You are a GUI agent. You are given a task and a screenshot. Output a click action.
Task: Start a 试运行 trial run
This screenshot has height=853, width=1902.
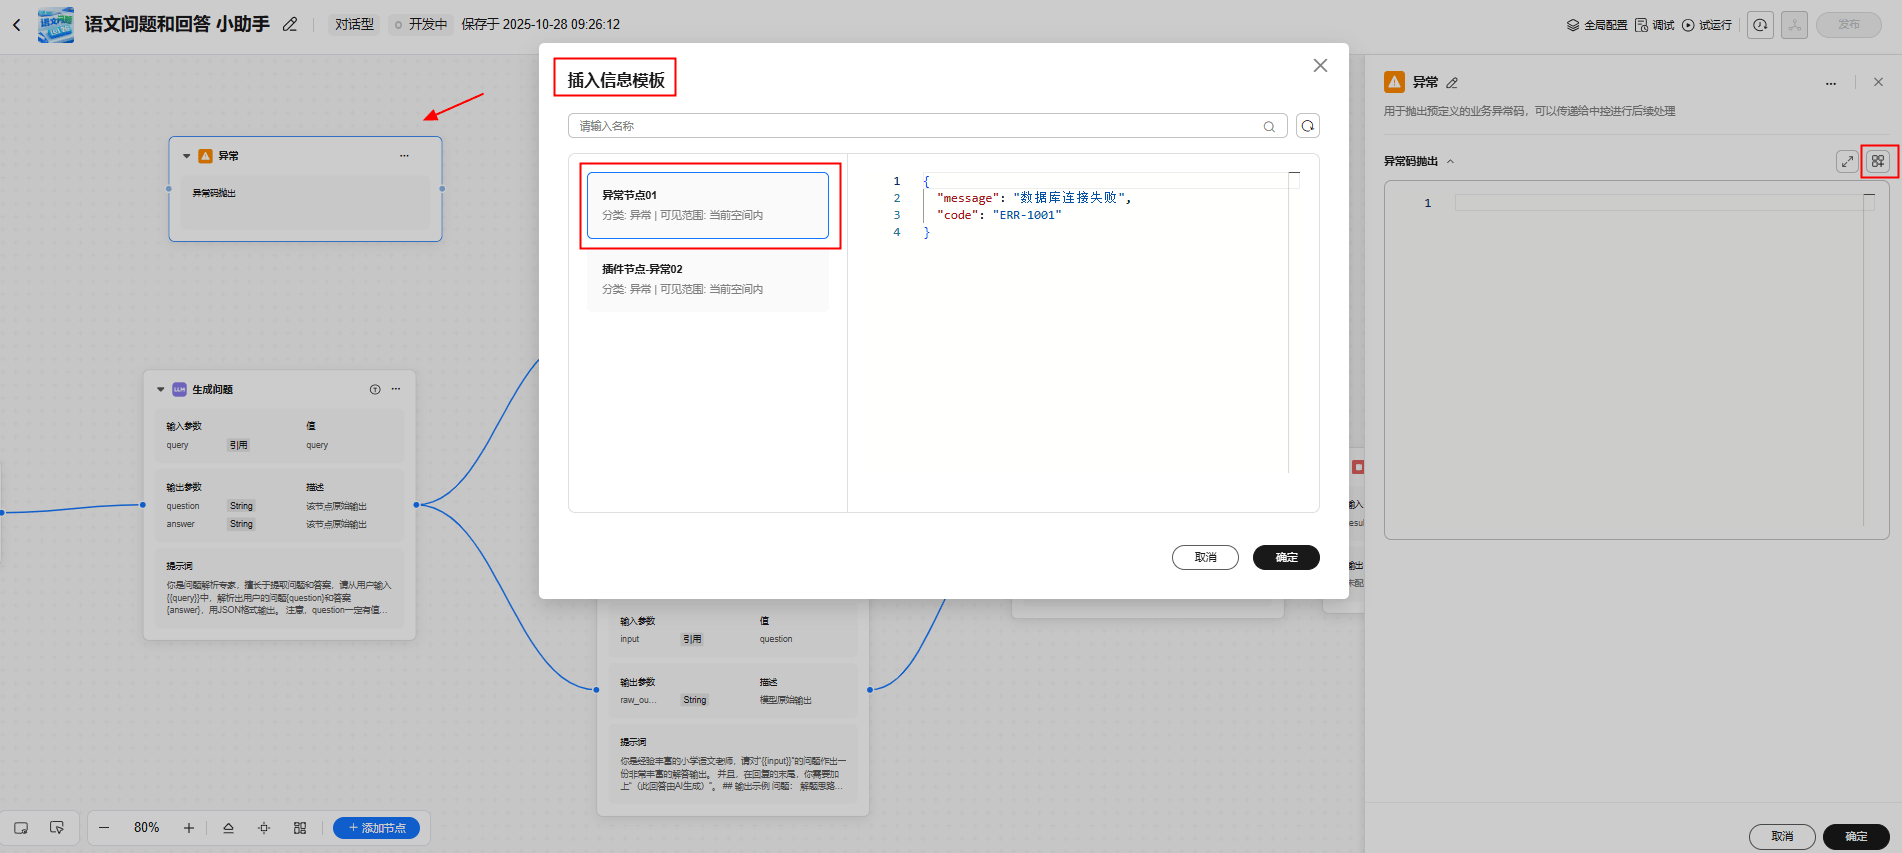click(1707, 25)
